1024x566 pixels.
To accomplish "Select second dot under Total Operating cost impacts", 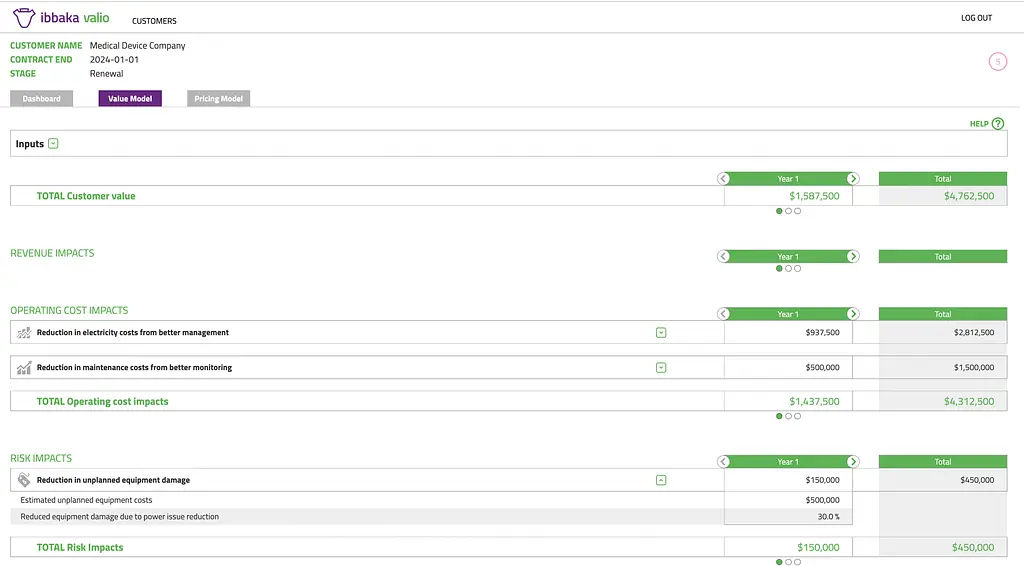I will point(788,416).
